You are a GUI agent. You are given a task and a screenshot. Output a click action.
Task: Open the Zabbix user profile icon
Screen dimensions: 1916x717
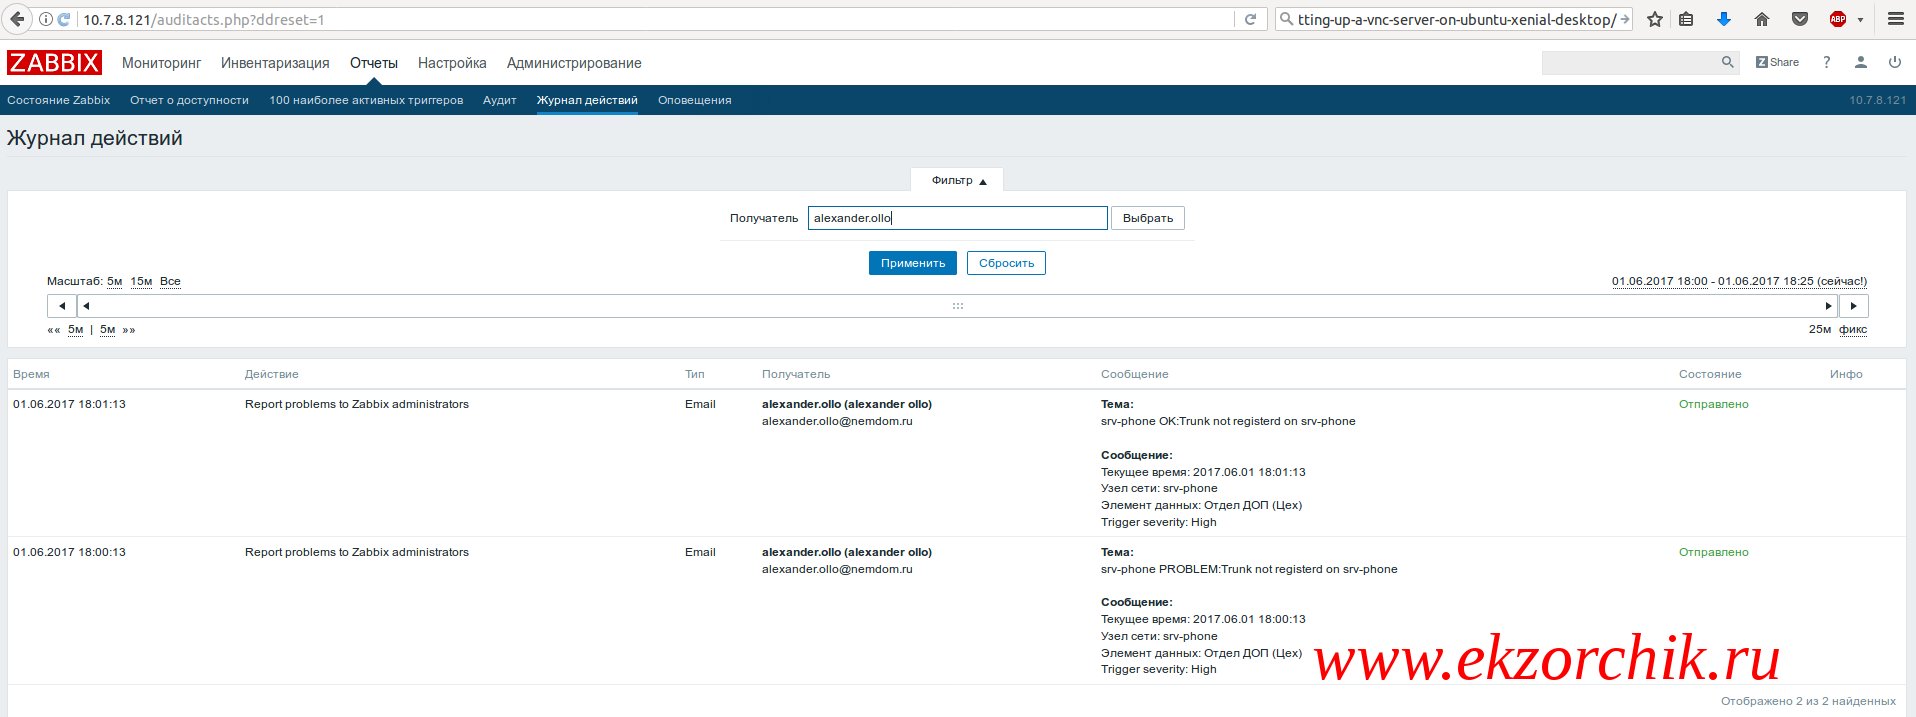(x=1860, y=62)
